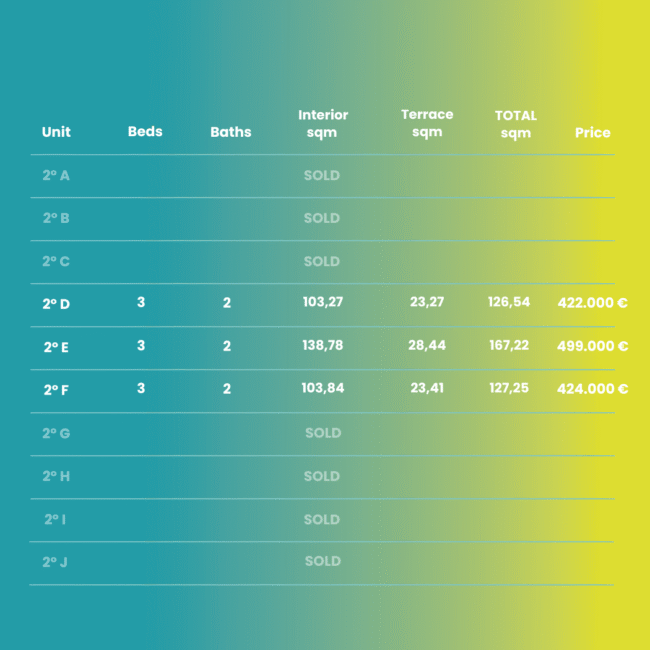Click the TOTAL sqm column header

(x=516, y=124)
